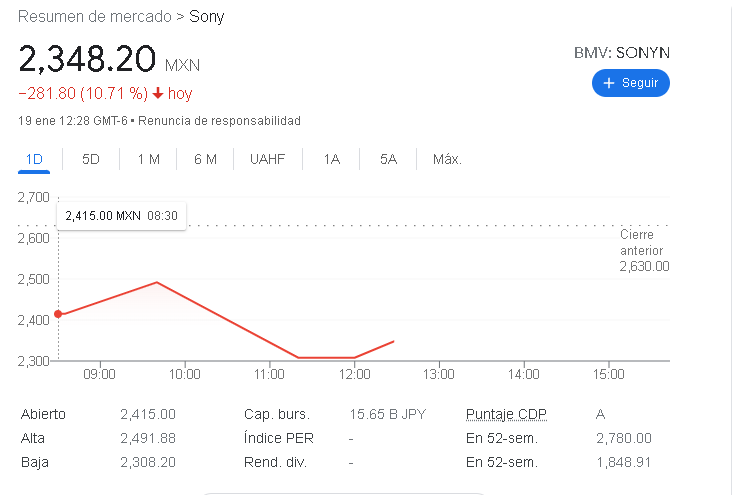This screenshot has height=495, width=732.
Task: Click the Seguir follow button
Action: [630, 83]
